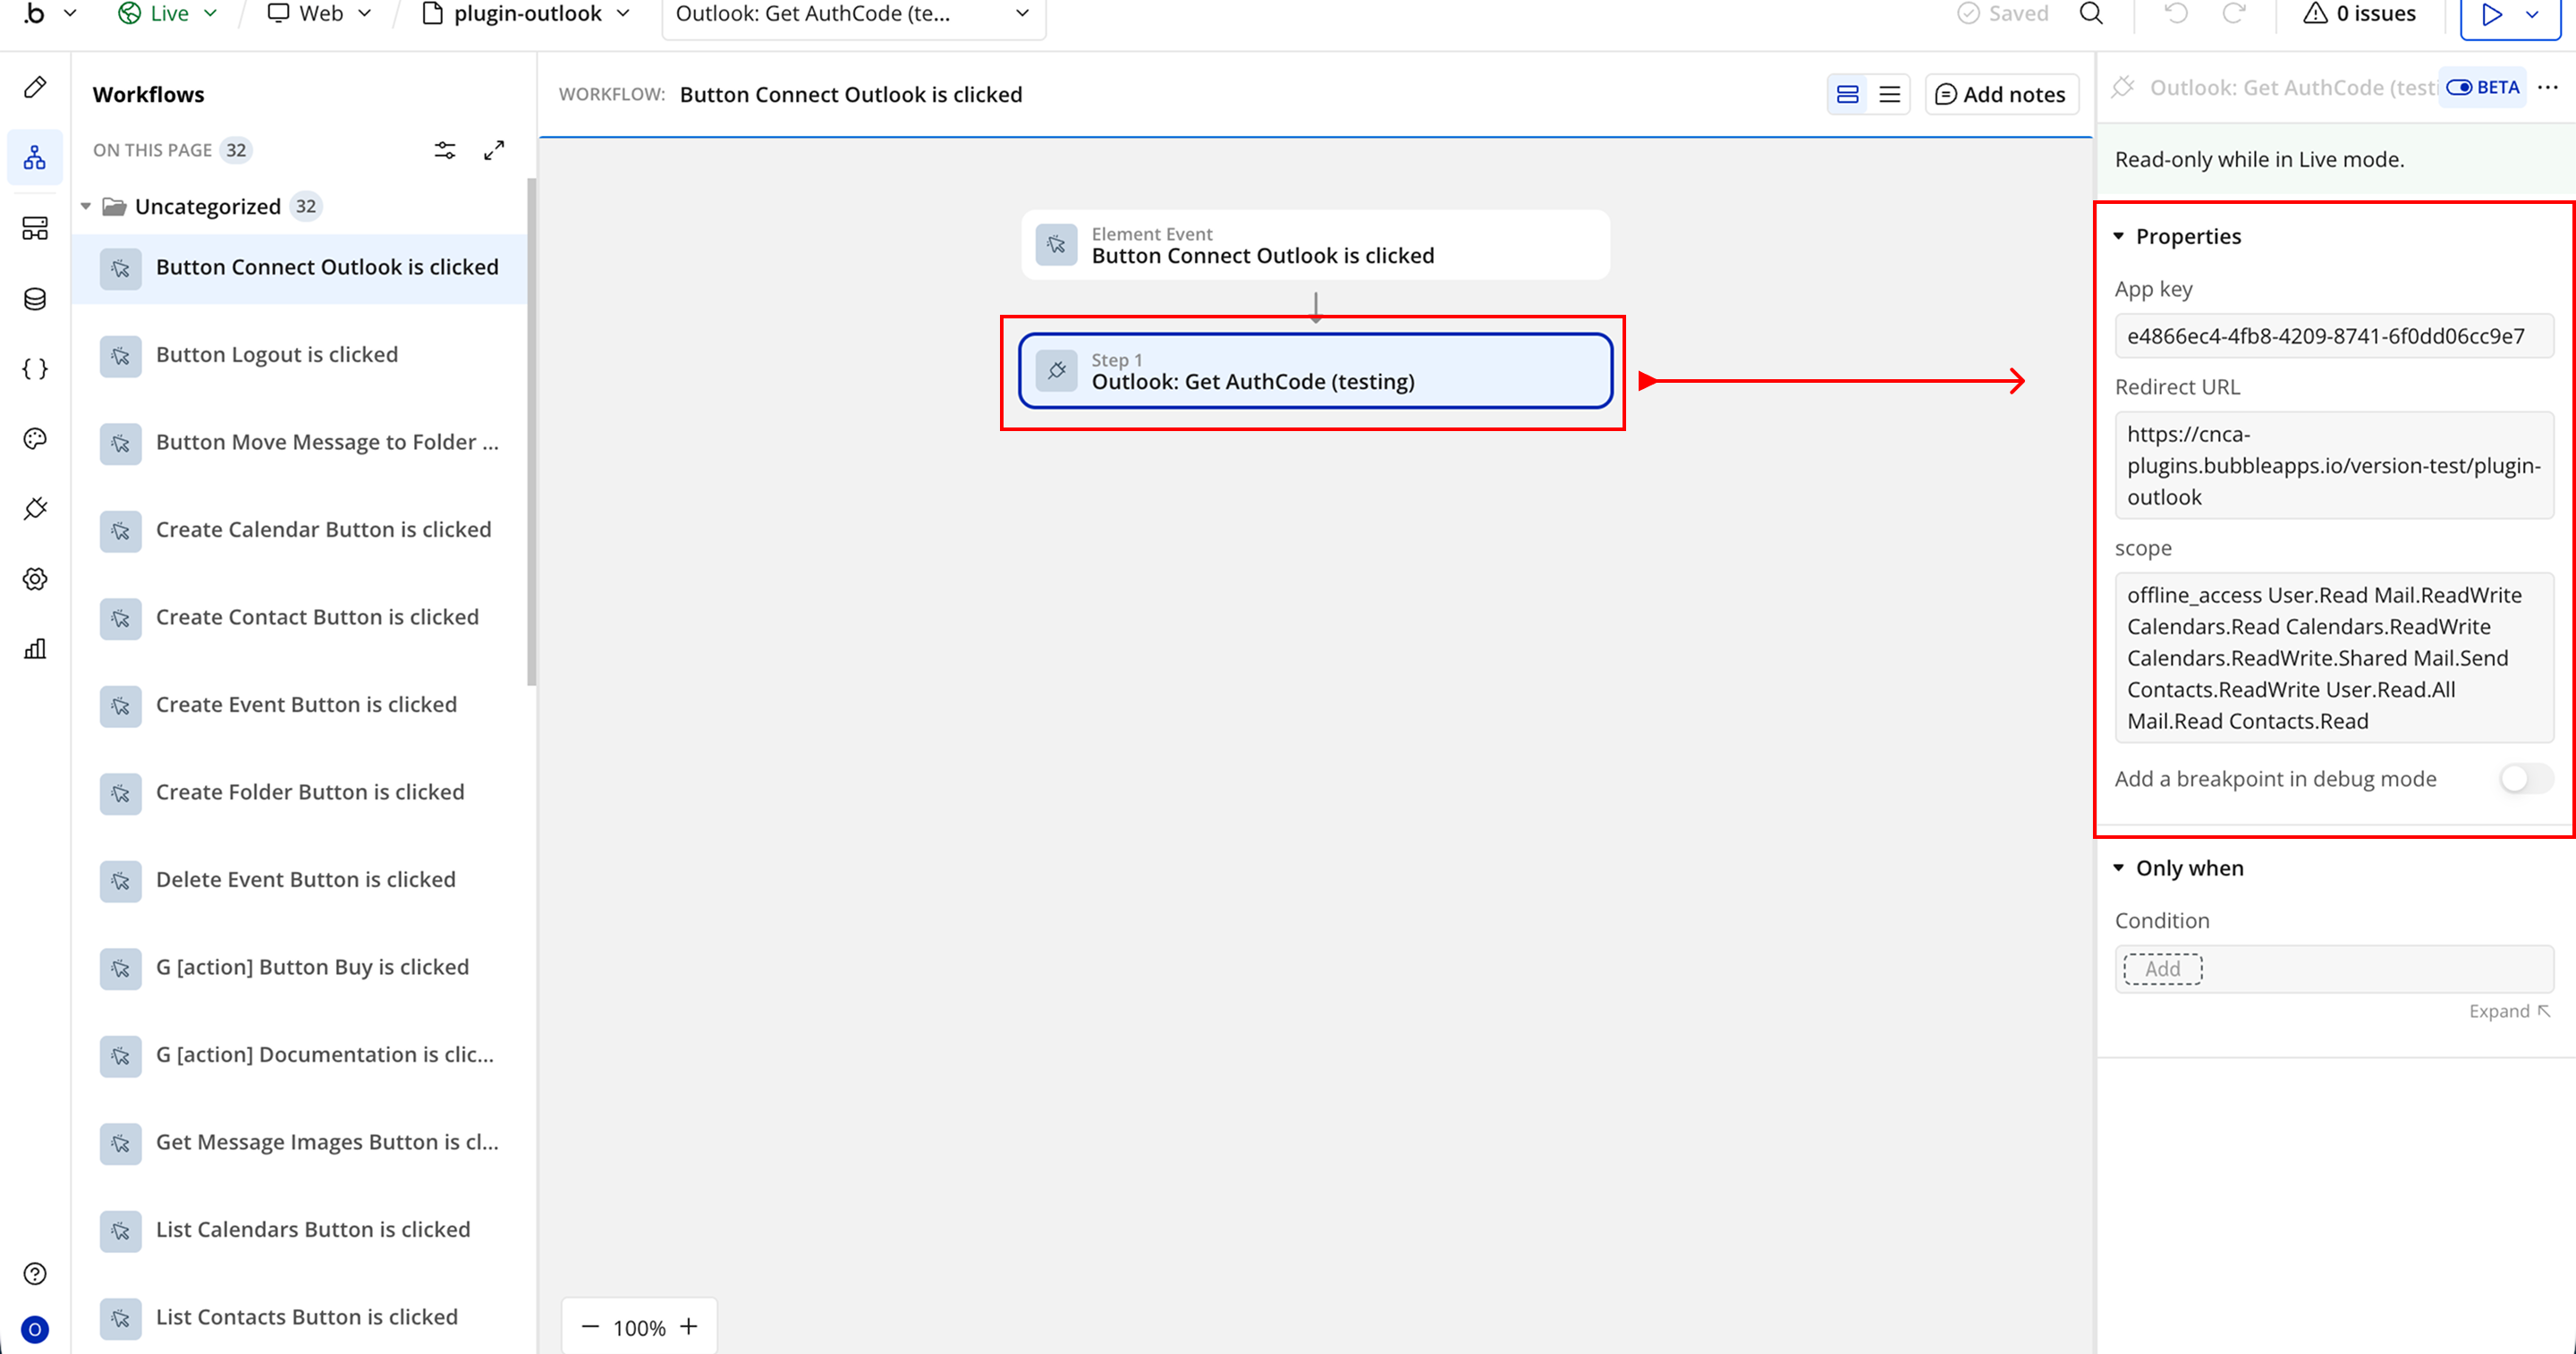Click the zoom in plus button
This screenshot has width=2576, height=1354.
click(689, 1327)
